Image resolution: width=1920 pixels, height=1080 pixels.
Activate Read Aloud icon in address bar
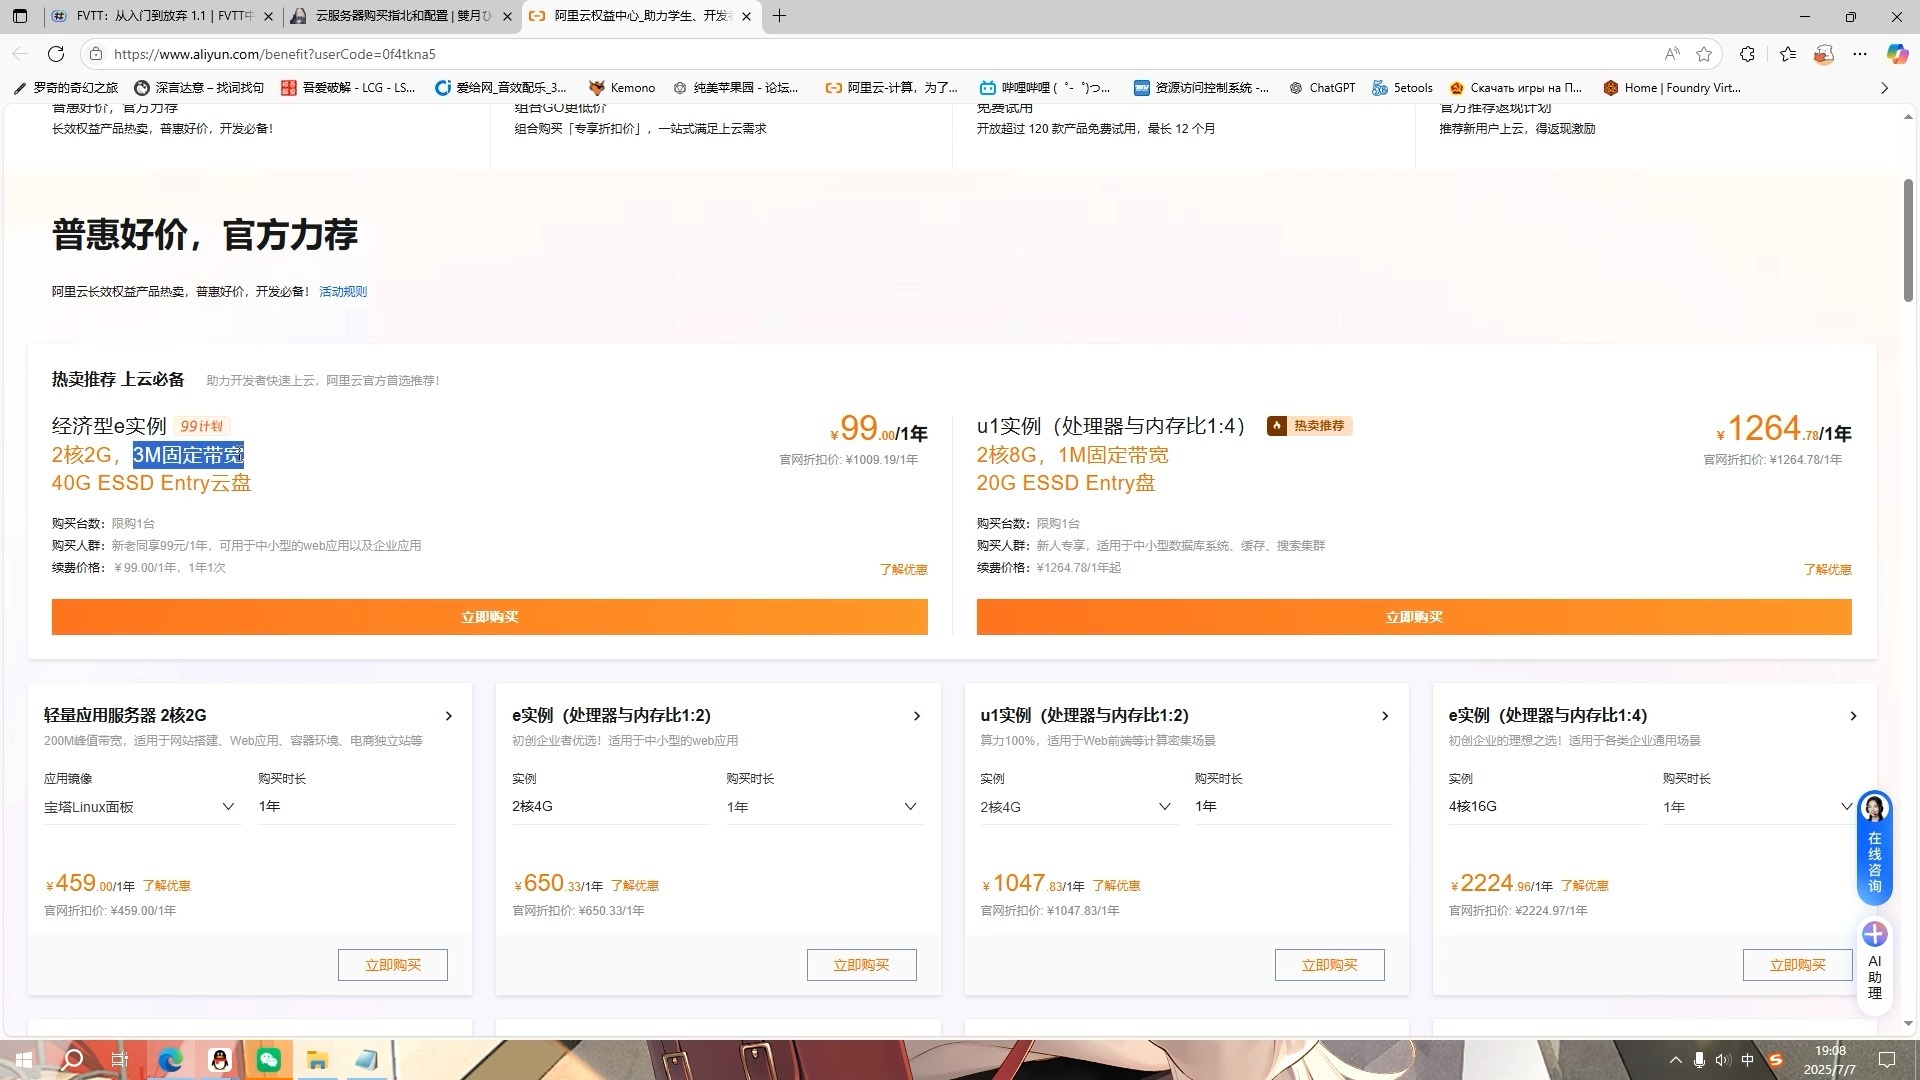coord(1672,54)
